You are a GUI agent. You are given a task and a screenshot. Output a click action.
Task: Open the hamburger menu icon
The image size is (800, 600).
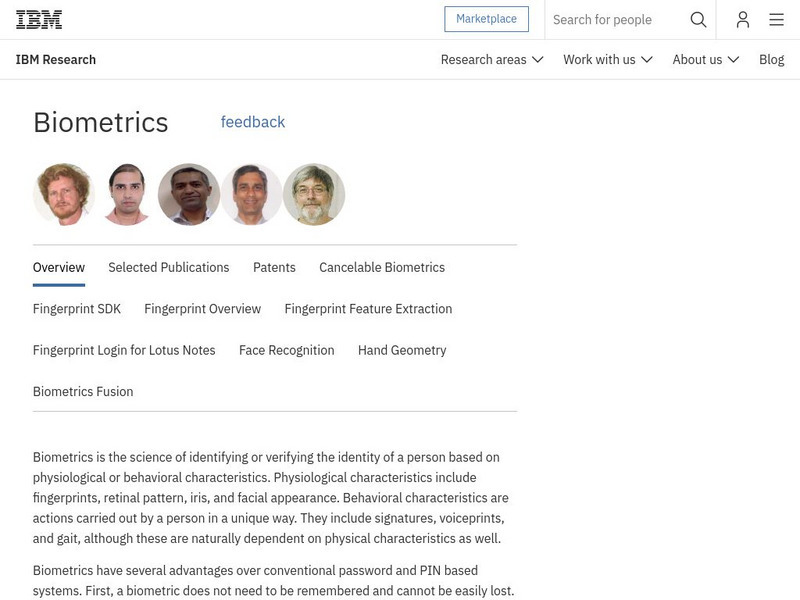point(776,20)
